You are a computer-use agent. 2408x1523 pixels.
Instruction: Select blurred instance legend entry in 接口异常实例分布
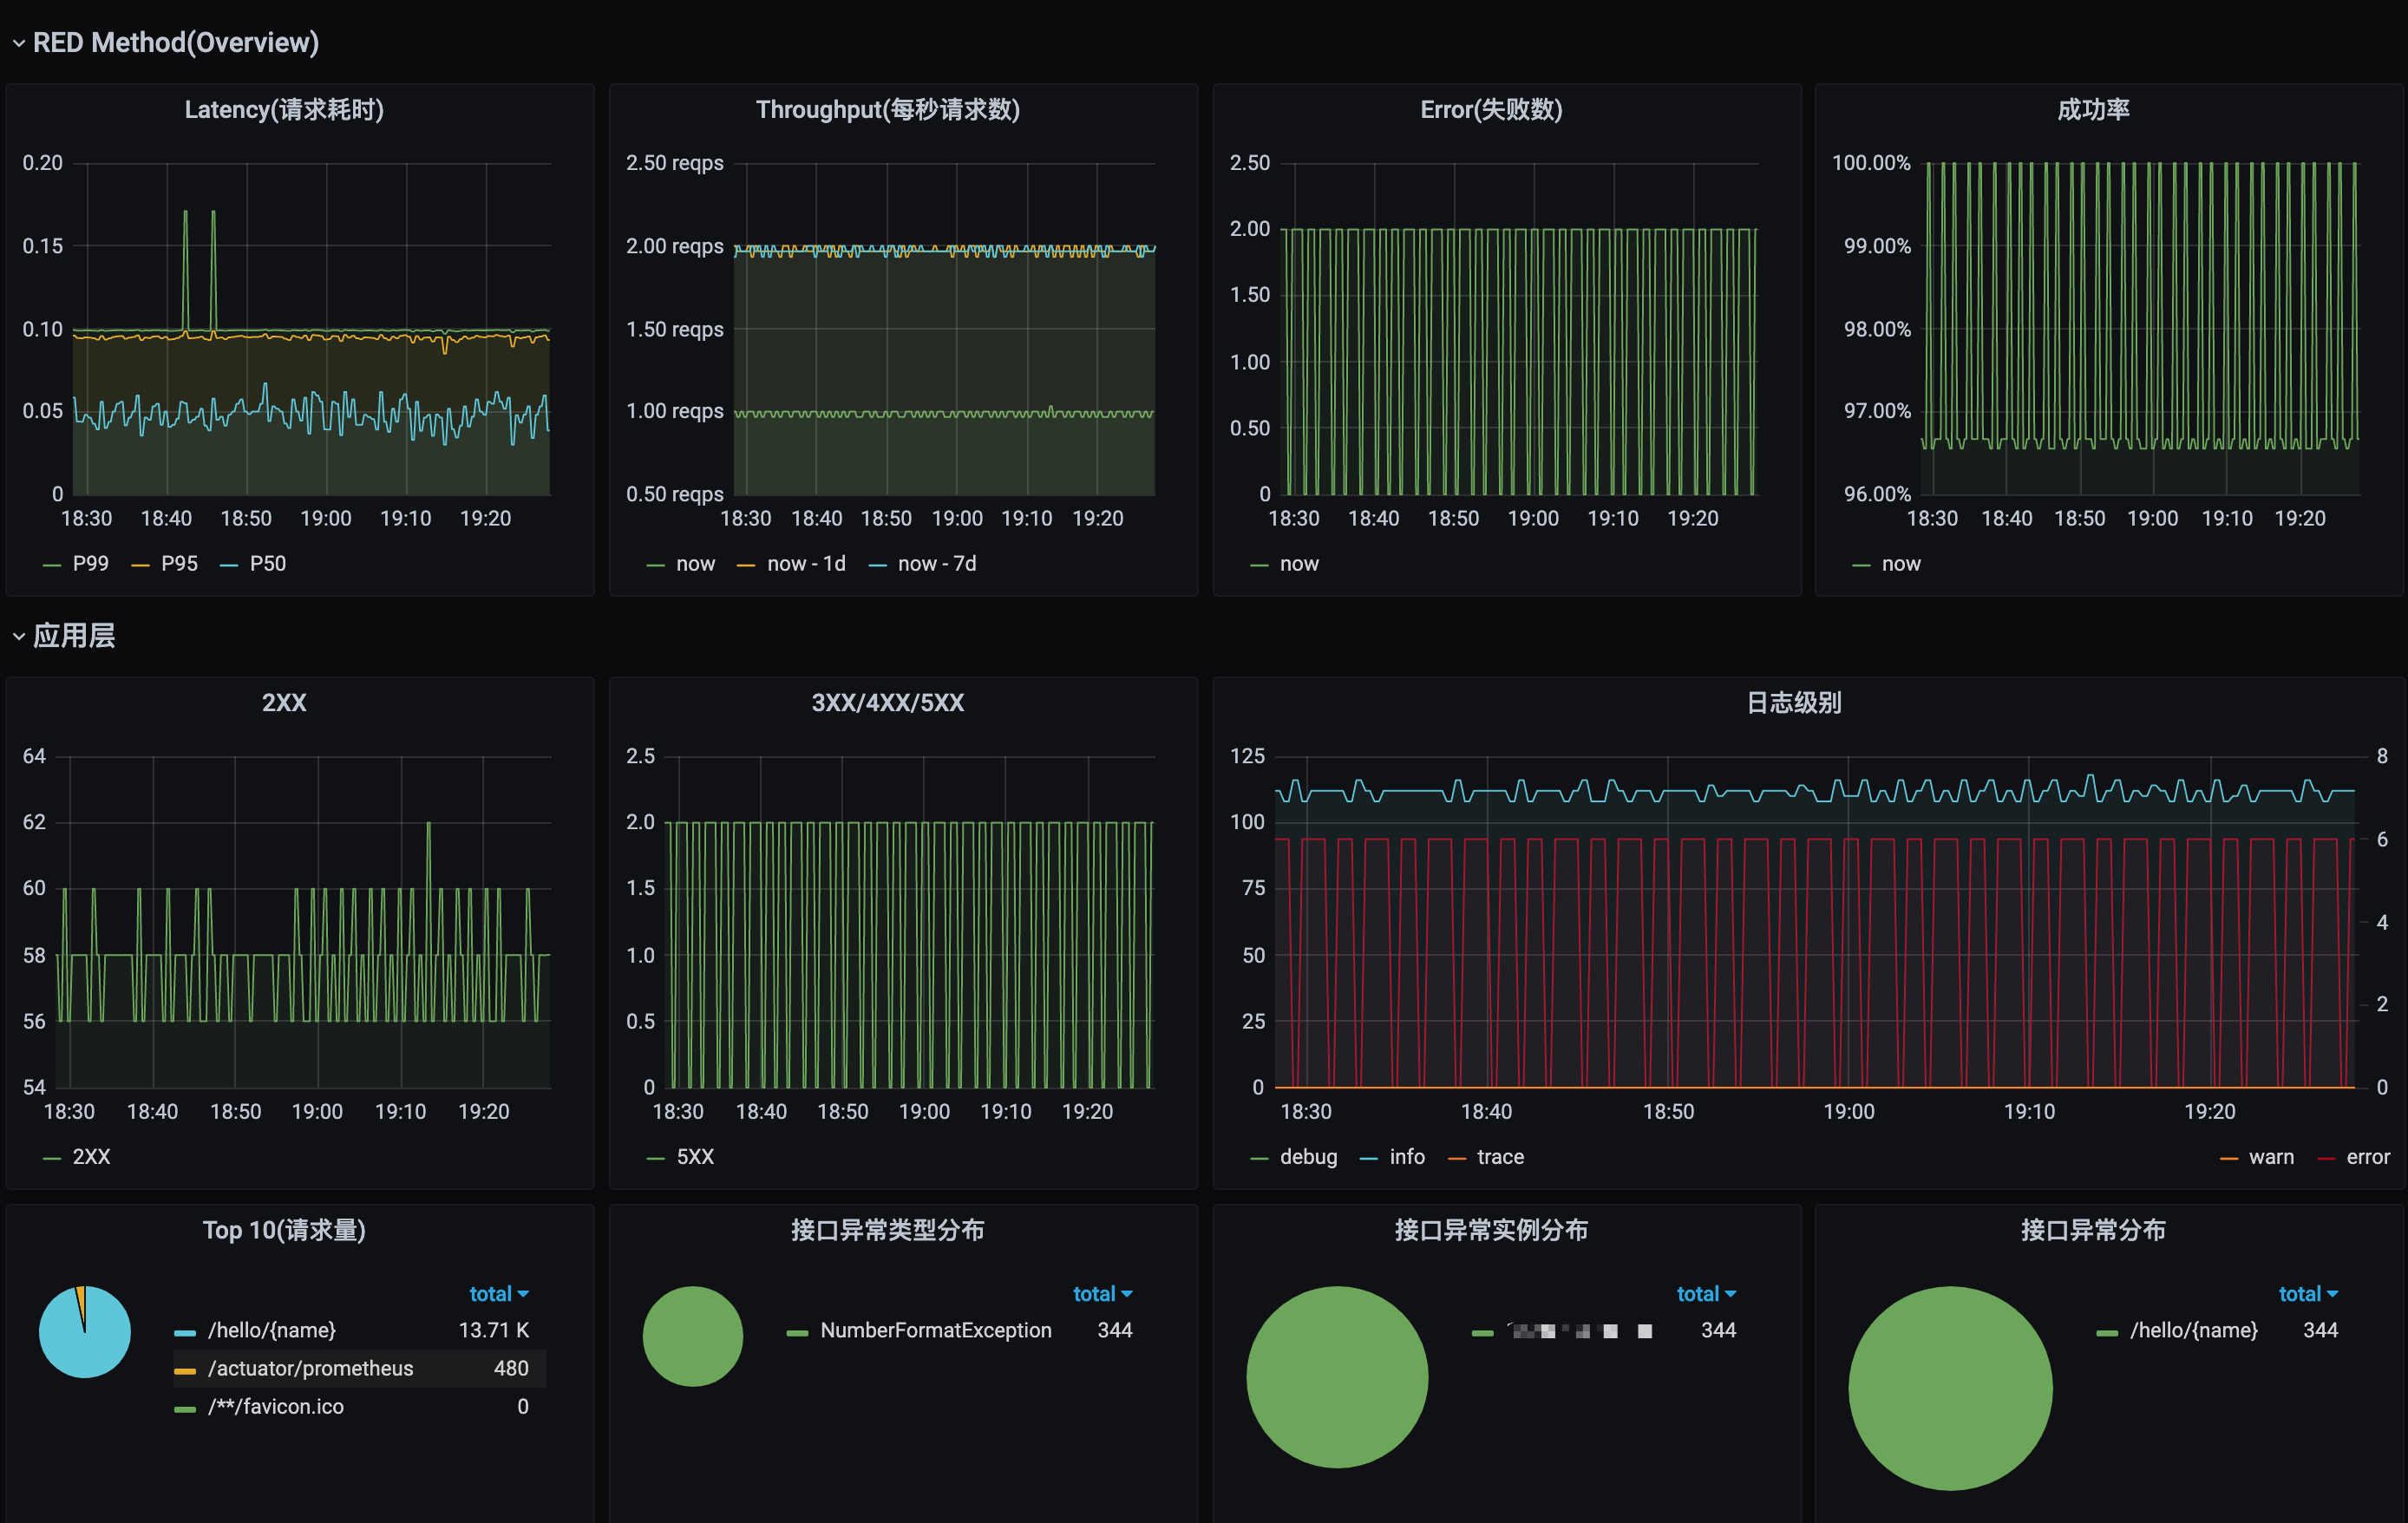pyautogui.click(x=1580, y=1331)
